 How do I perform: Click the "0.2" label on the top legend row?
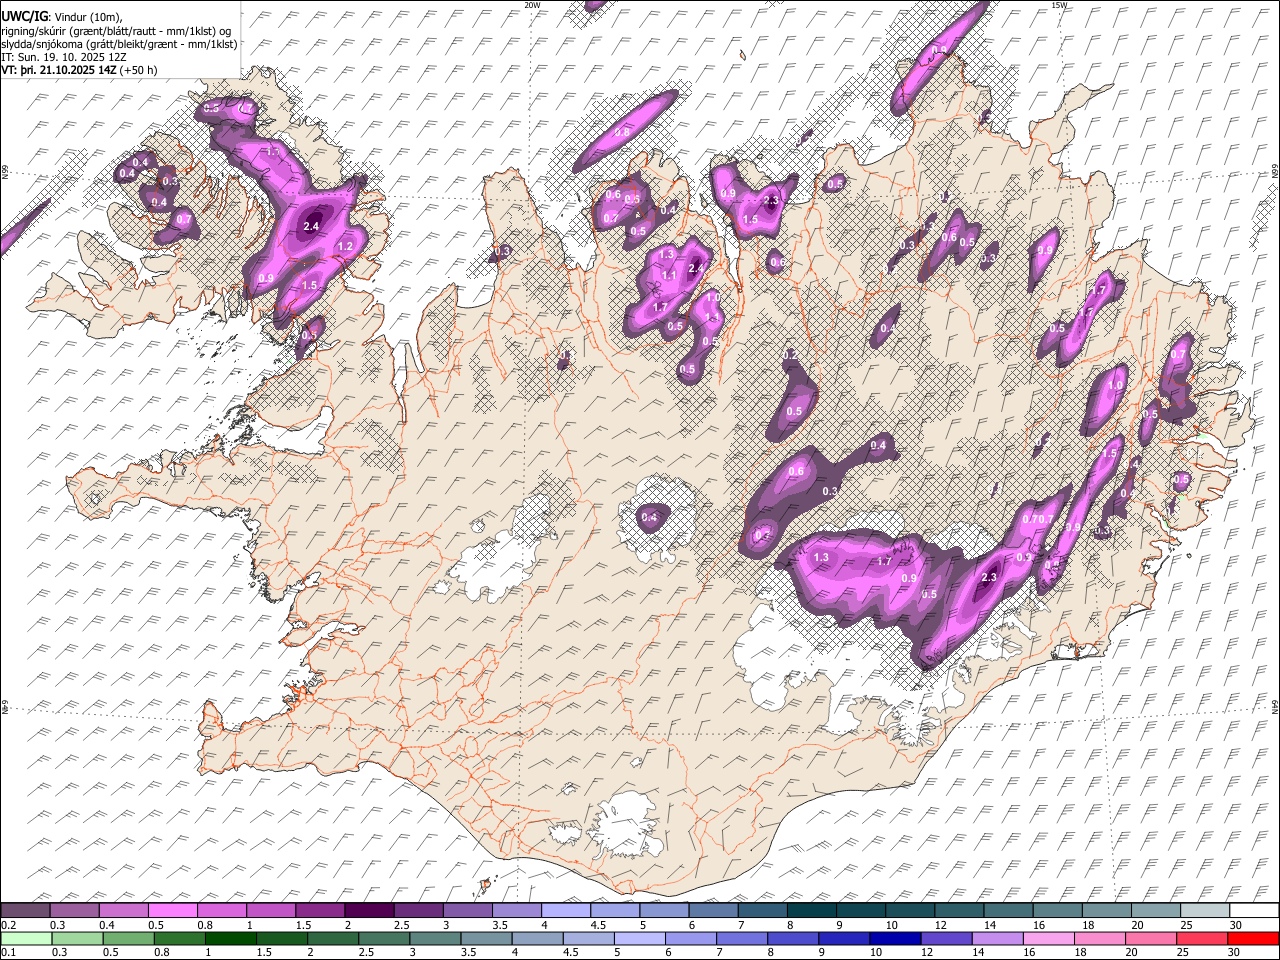[8, 925]
